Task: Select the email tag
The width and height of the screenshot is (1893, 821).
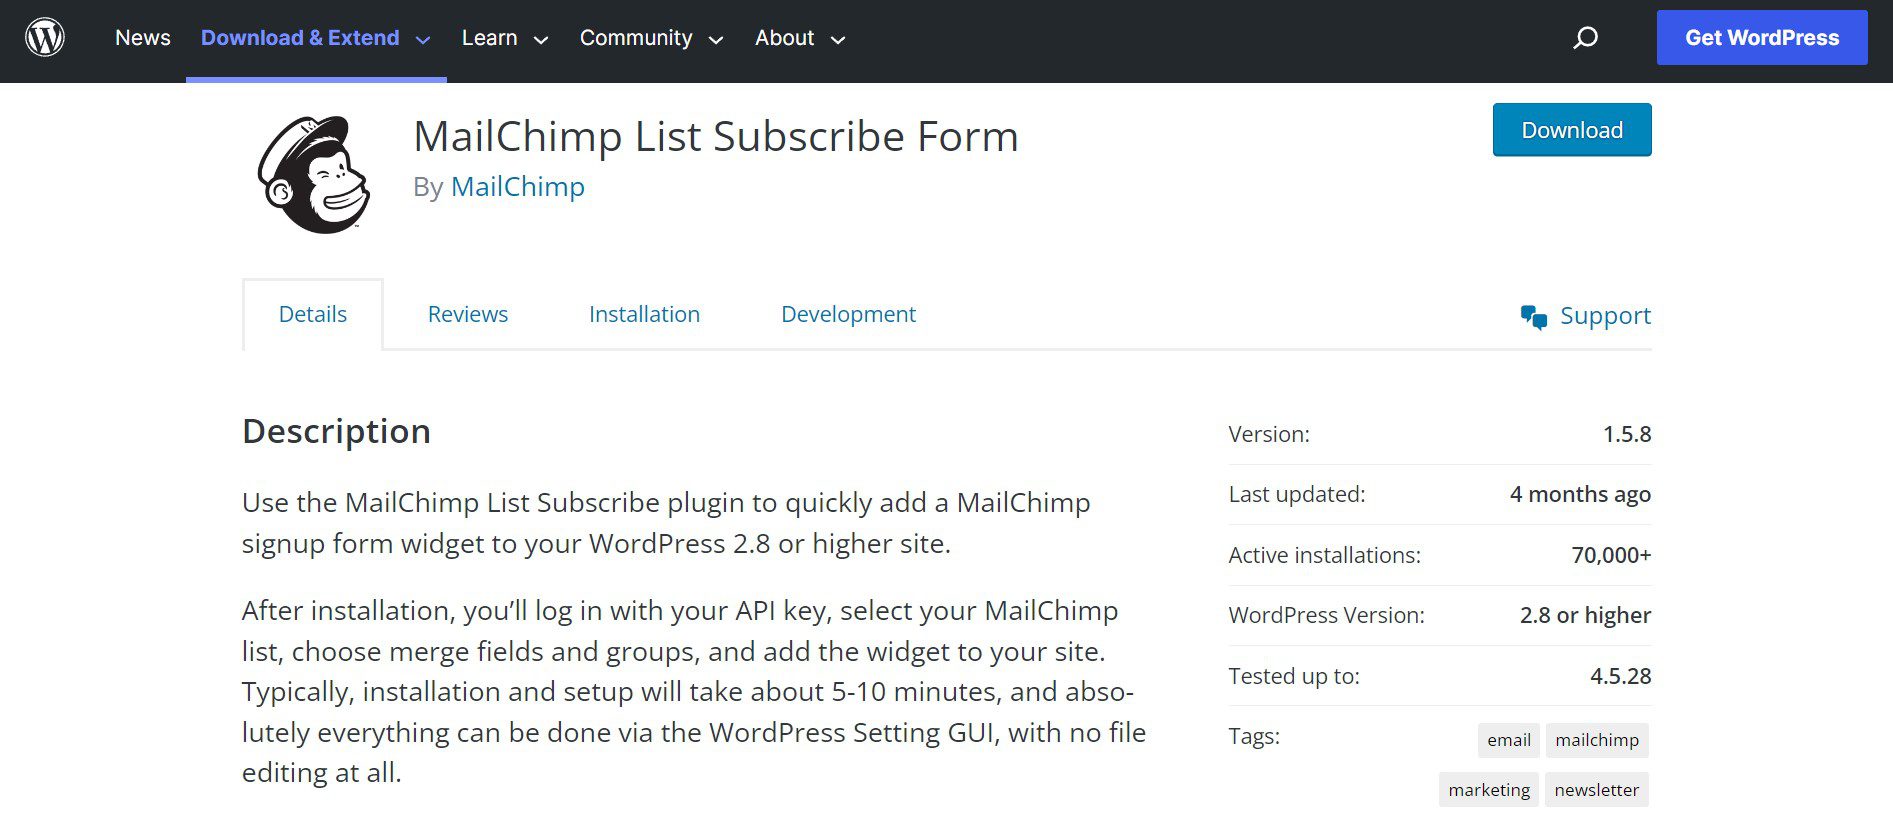Action: (1508, 740)
